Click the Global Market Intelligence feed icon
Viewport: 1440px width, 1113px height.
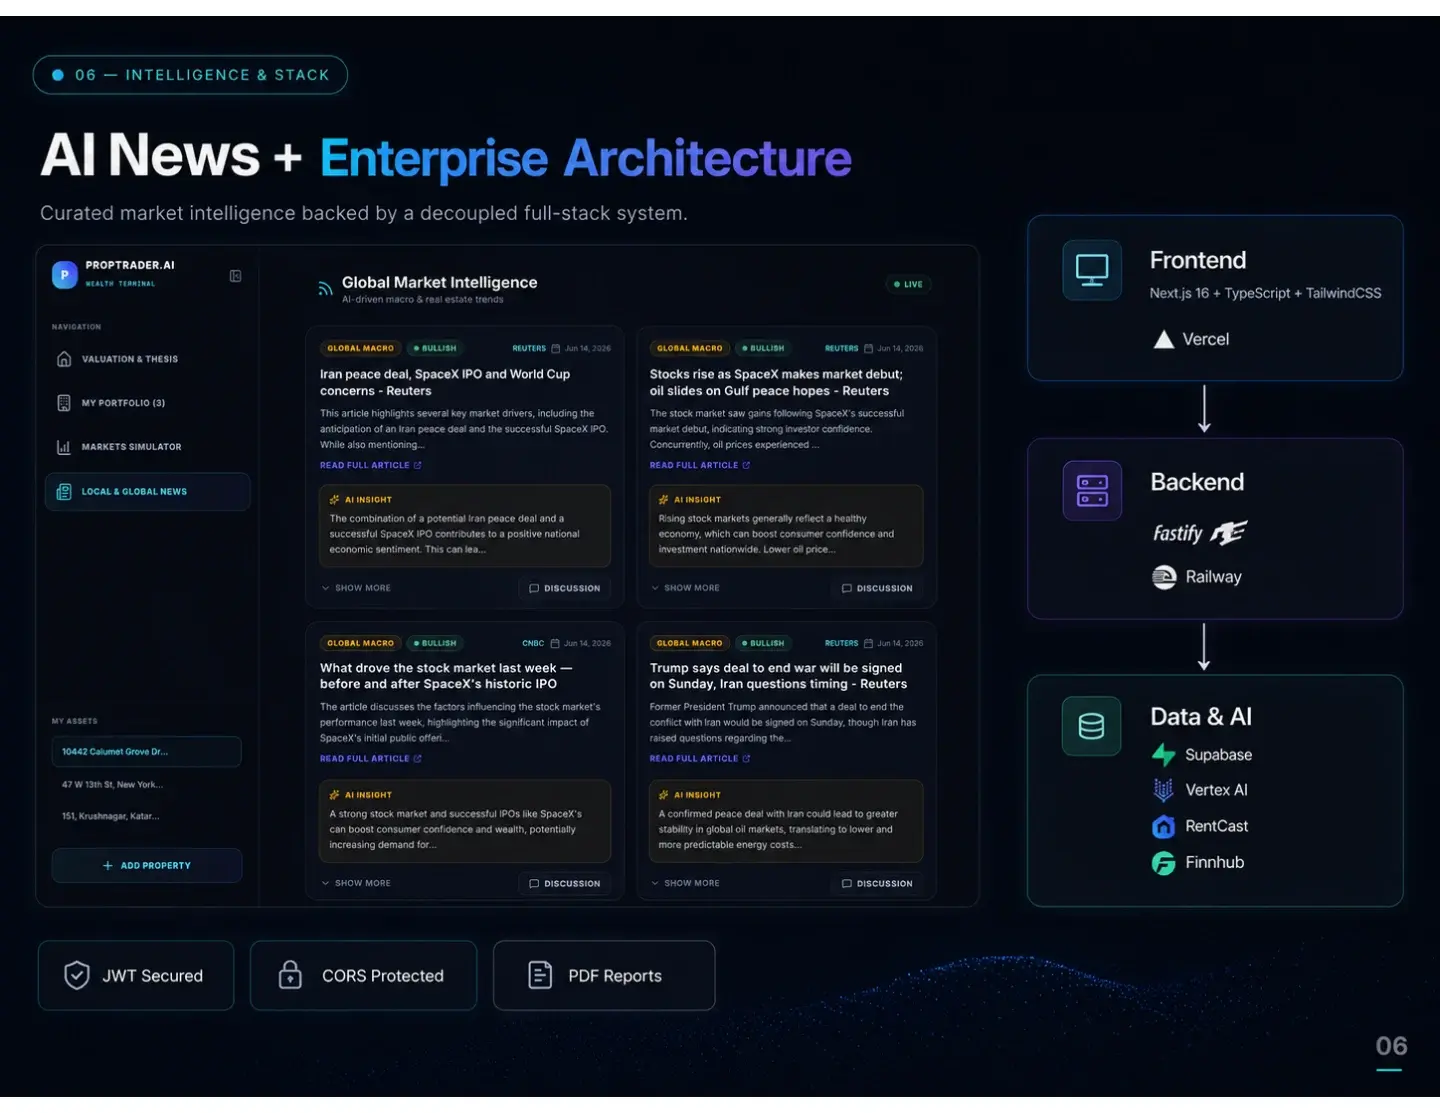[325, 289]
